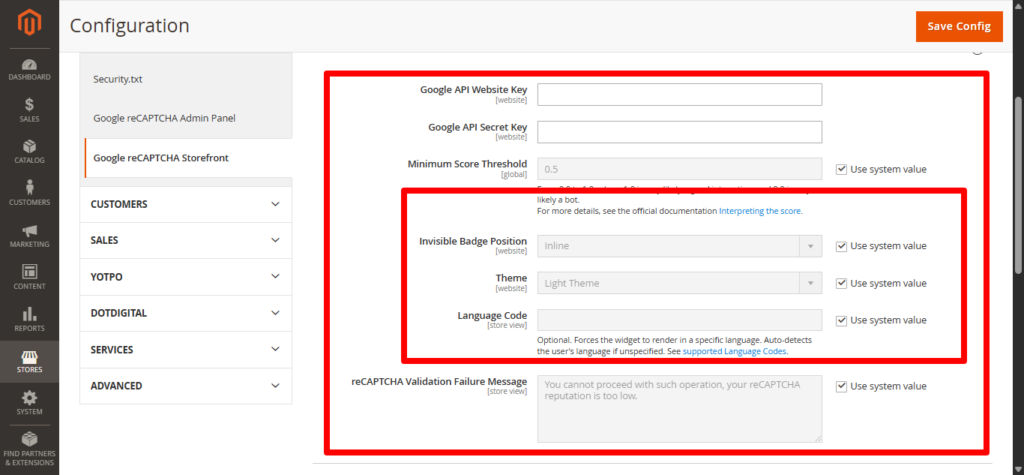
Task: Toggle Use system value for Language Code
Action: click(x=841, y=320)
